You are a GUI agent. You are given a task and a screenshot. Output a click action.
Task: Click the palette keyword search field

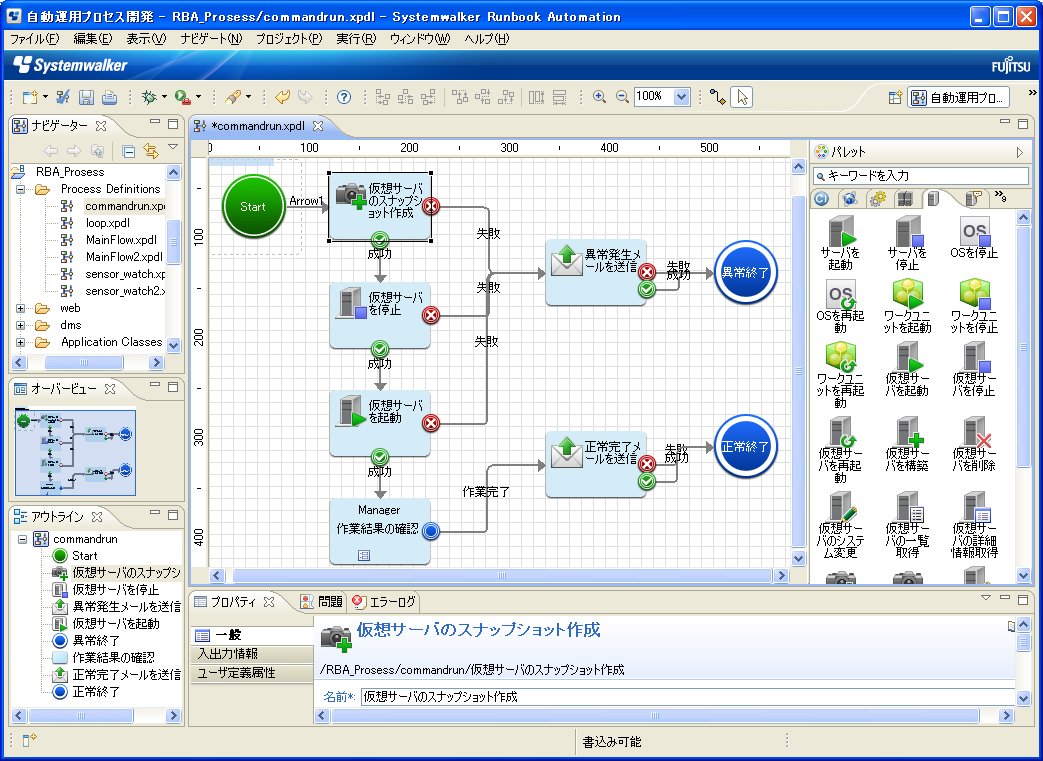click(921, 176)
